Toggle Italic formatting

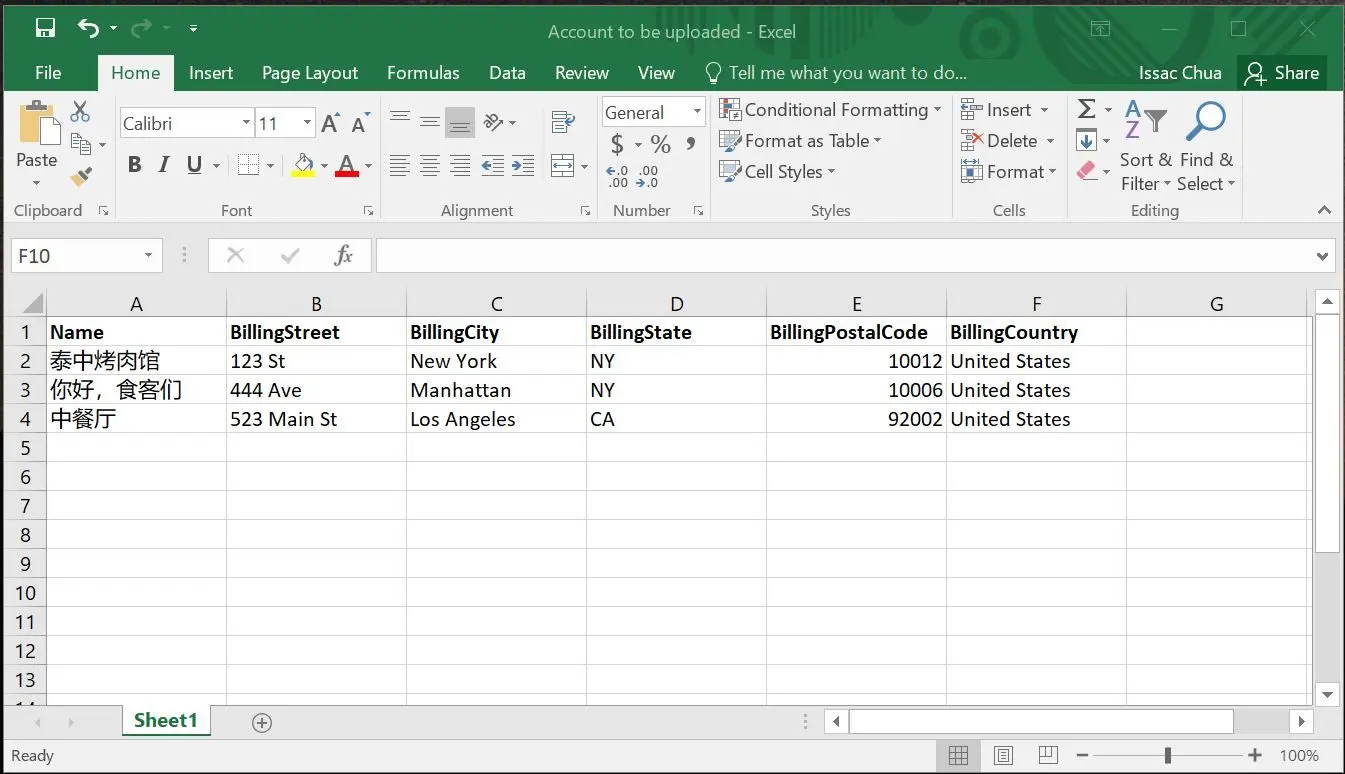tap(164, 165)
